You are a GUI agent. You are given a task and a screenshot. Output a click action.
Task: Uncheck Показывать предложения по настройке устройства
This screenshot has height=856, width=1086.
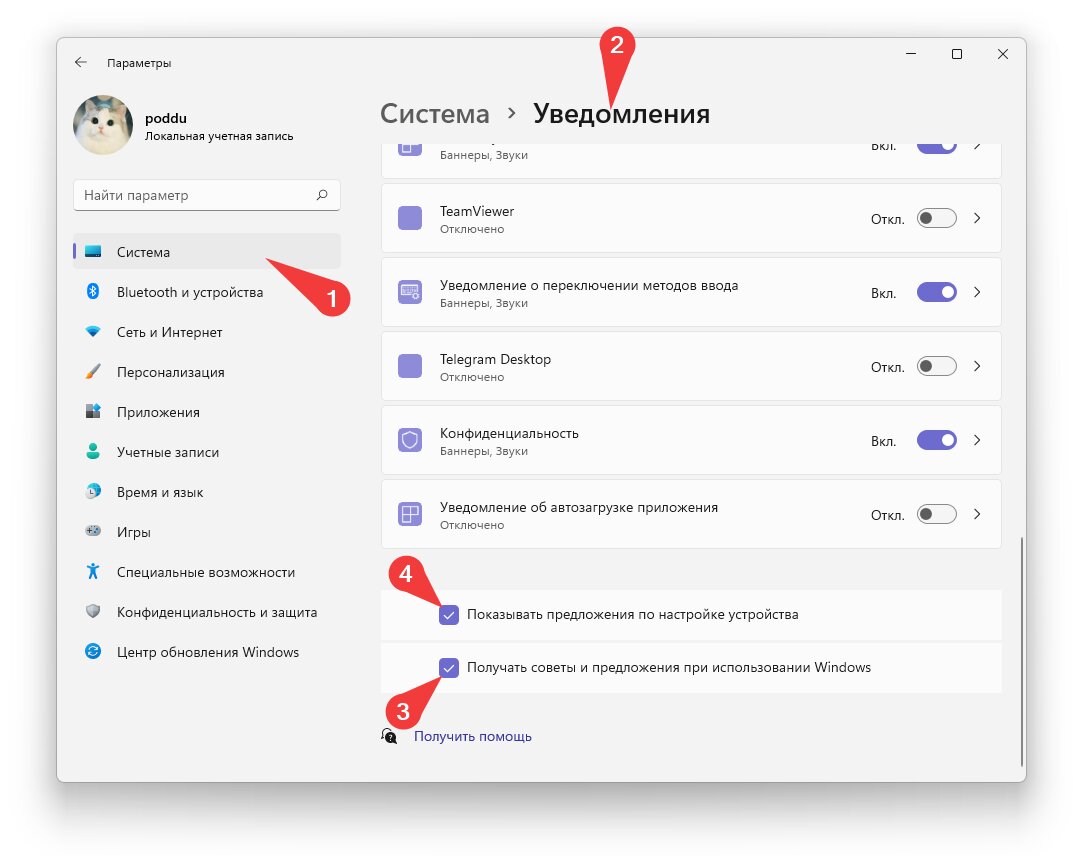point(449,614)
